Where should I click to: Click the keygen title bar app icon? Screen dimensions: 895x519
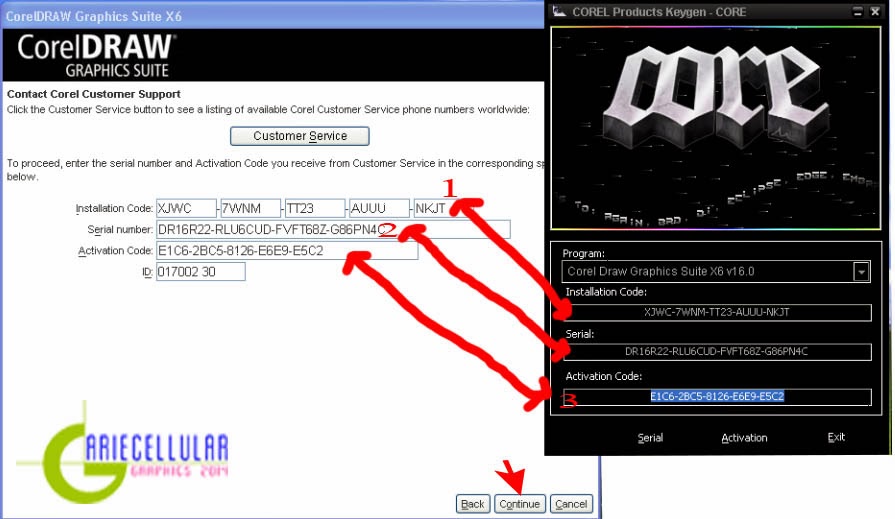coord(559,11)
